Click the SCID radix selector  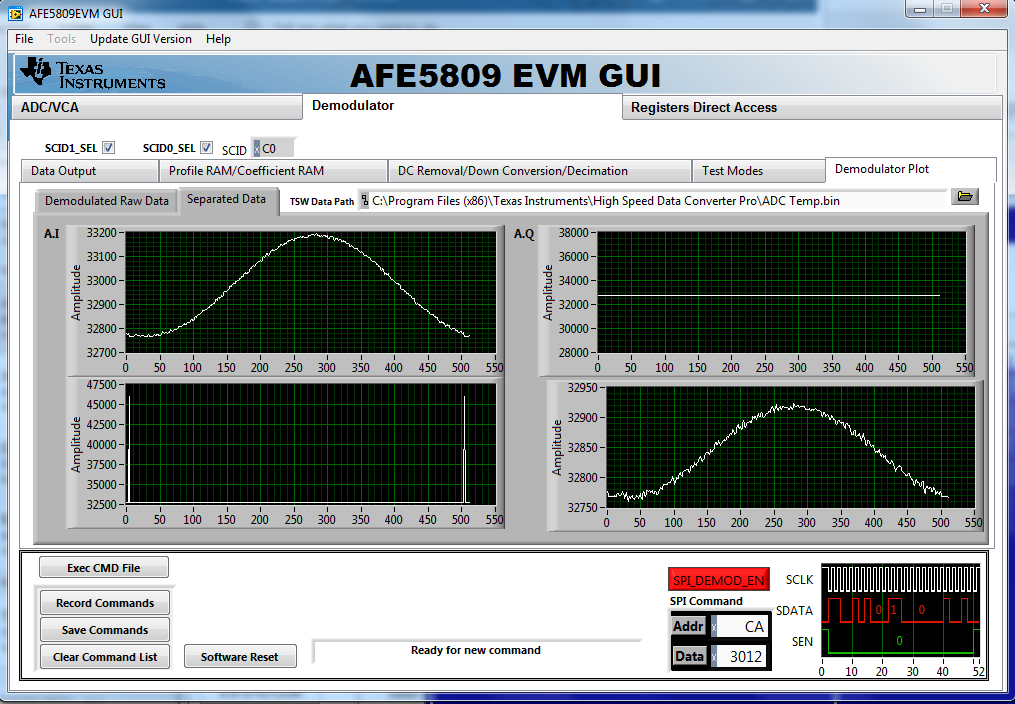256,149
